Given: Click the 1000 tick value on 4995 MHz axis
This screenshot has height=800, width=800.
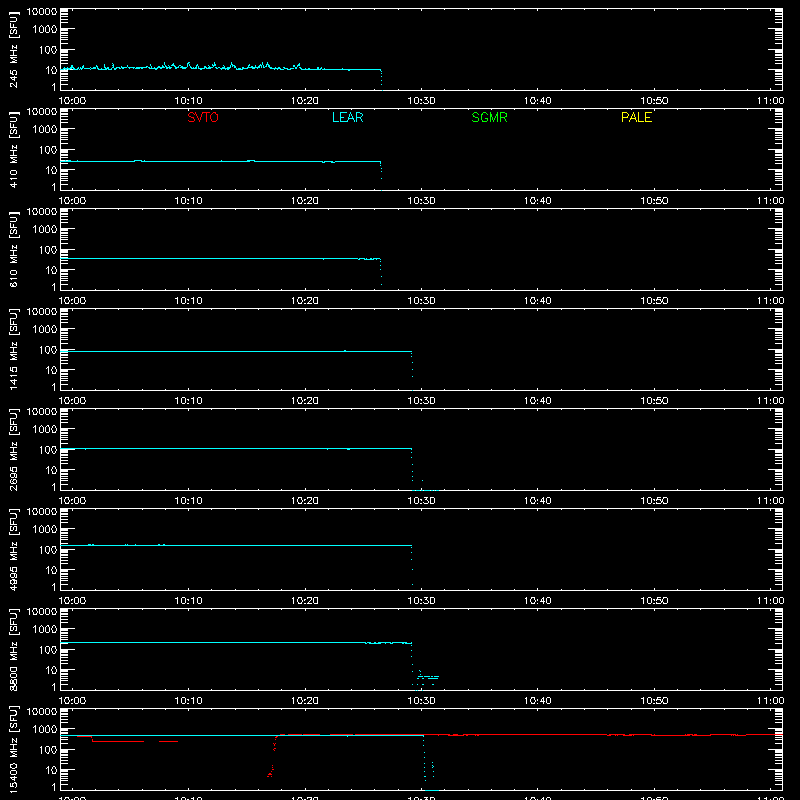Looking at the screenshot, I should 45,530.
